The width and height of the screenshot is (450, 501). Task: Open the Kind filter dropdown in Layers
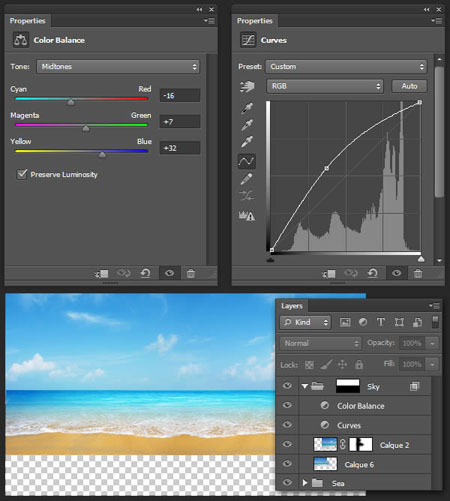click(x=306, y=322)
